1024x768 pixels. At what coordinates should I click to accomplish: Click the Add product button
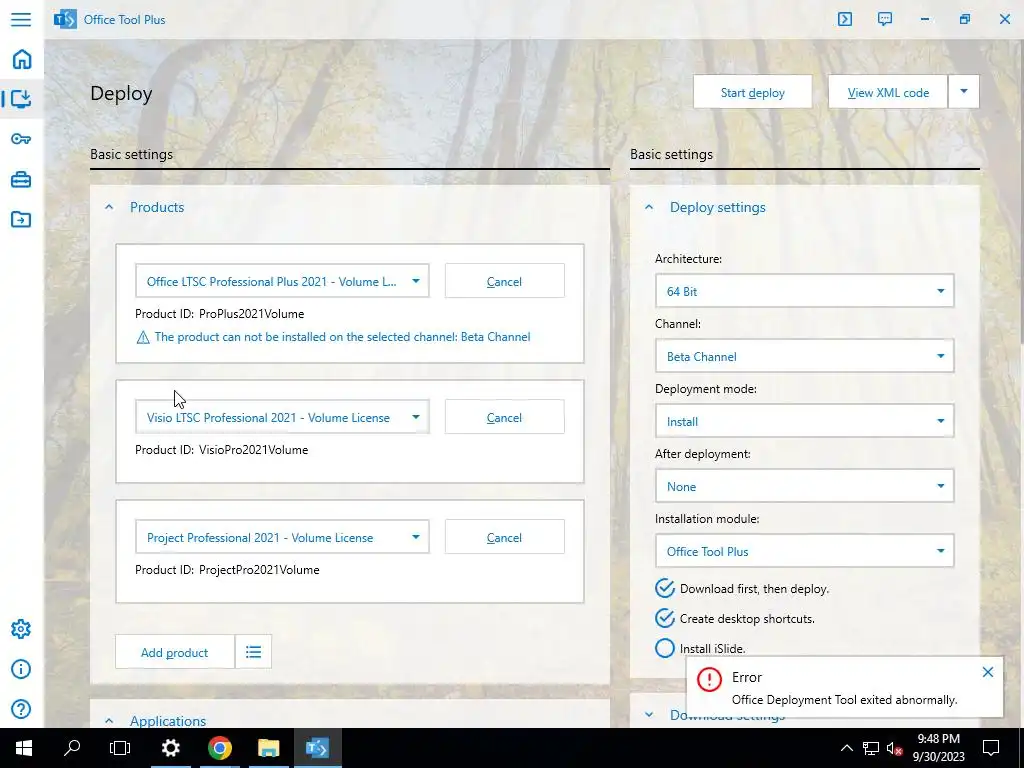tap(174, 652)
